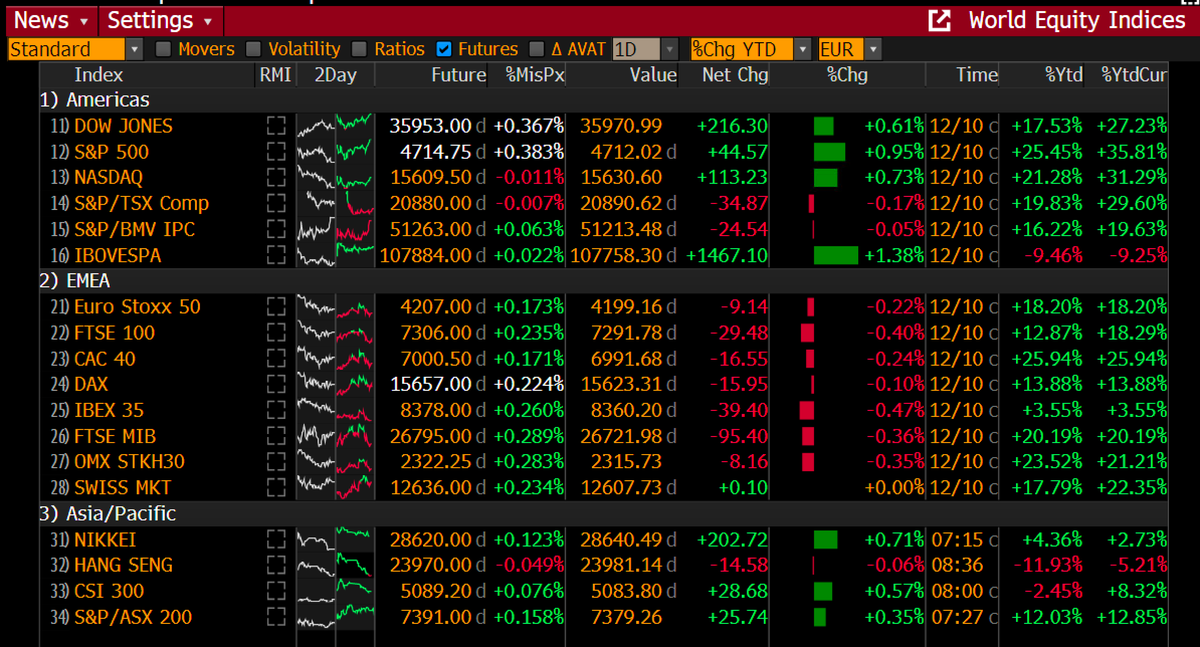Image resolution: width=1200 pixels, height=647 pixels.
Task: Click the RMI icon for S&P/ASX 200
Action: coord(275,617)
